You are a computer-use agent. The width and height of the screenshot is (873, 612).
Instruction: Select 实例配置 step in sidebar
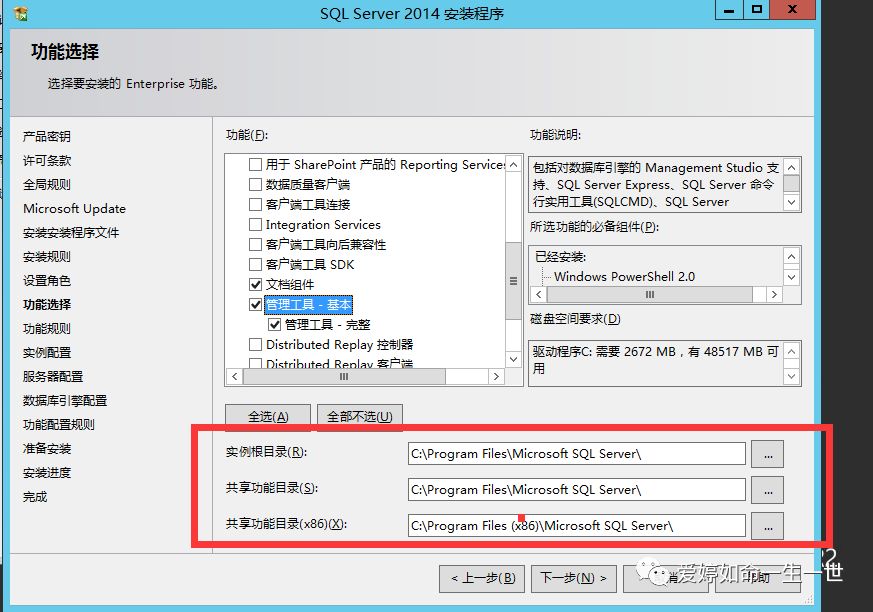point(47,352)
